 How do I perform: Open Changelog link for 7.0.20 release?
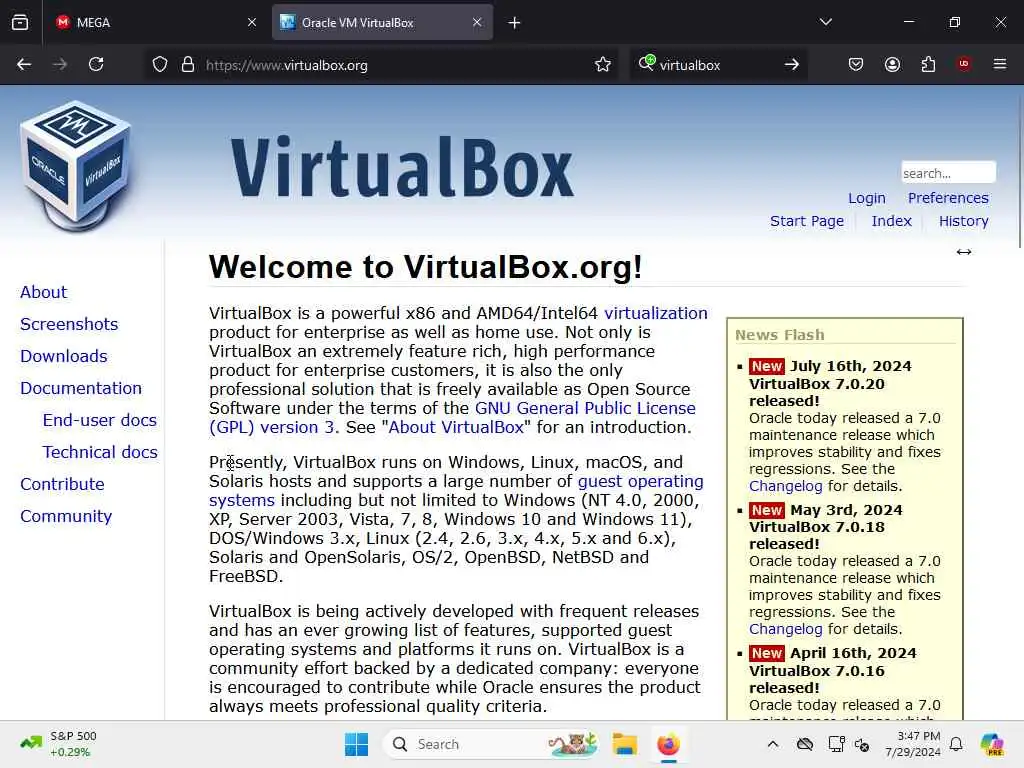tap(786, 486)
